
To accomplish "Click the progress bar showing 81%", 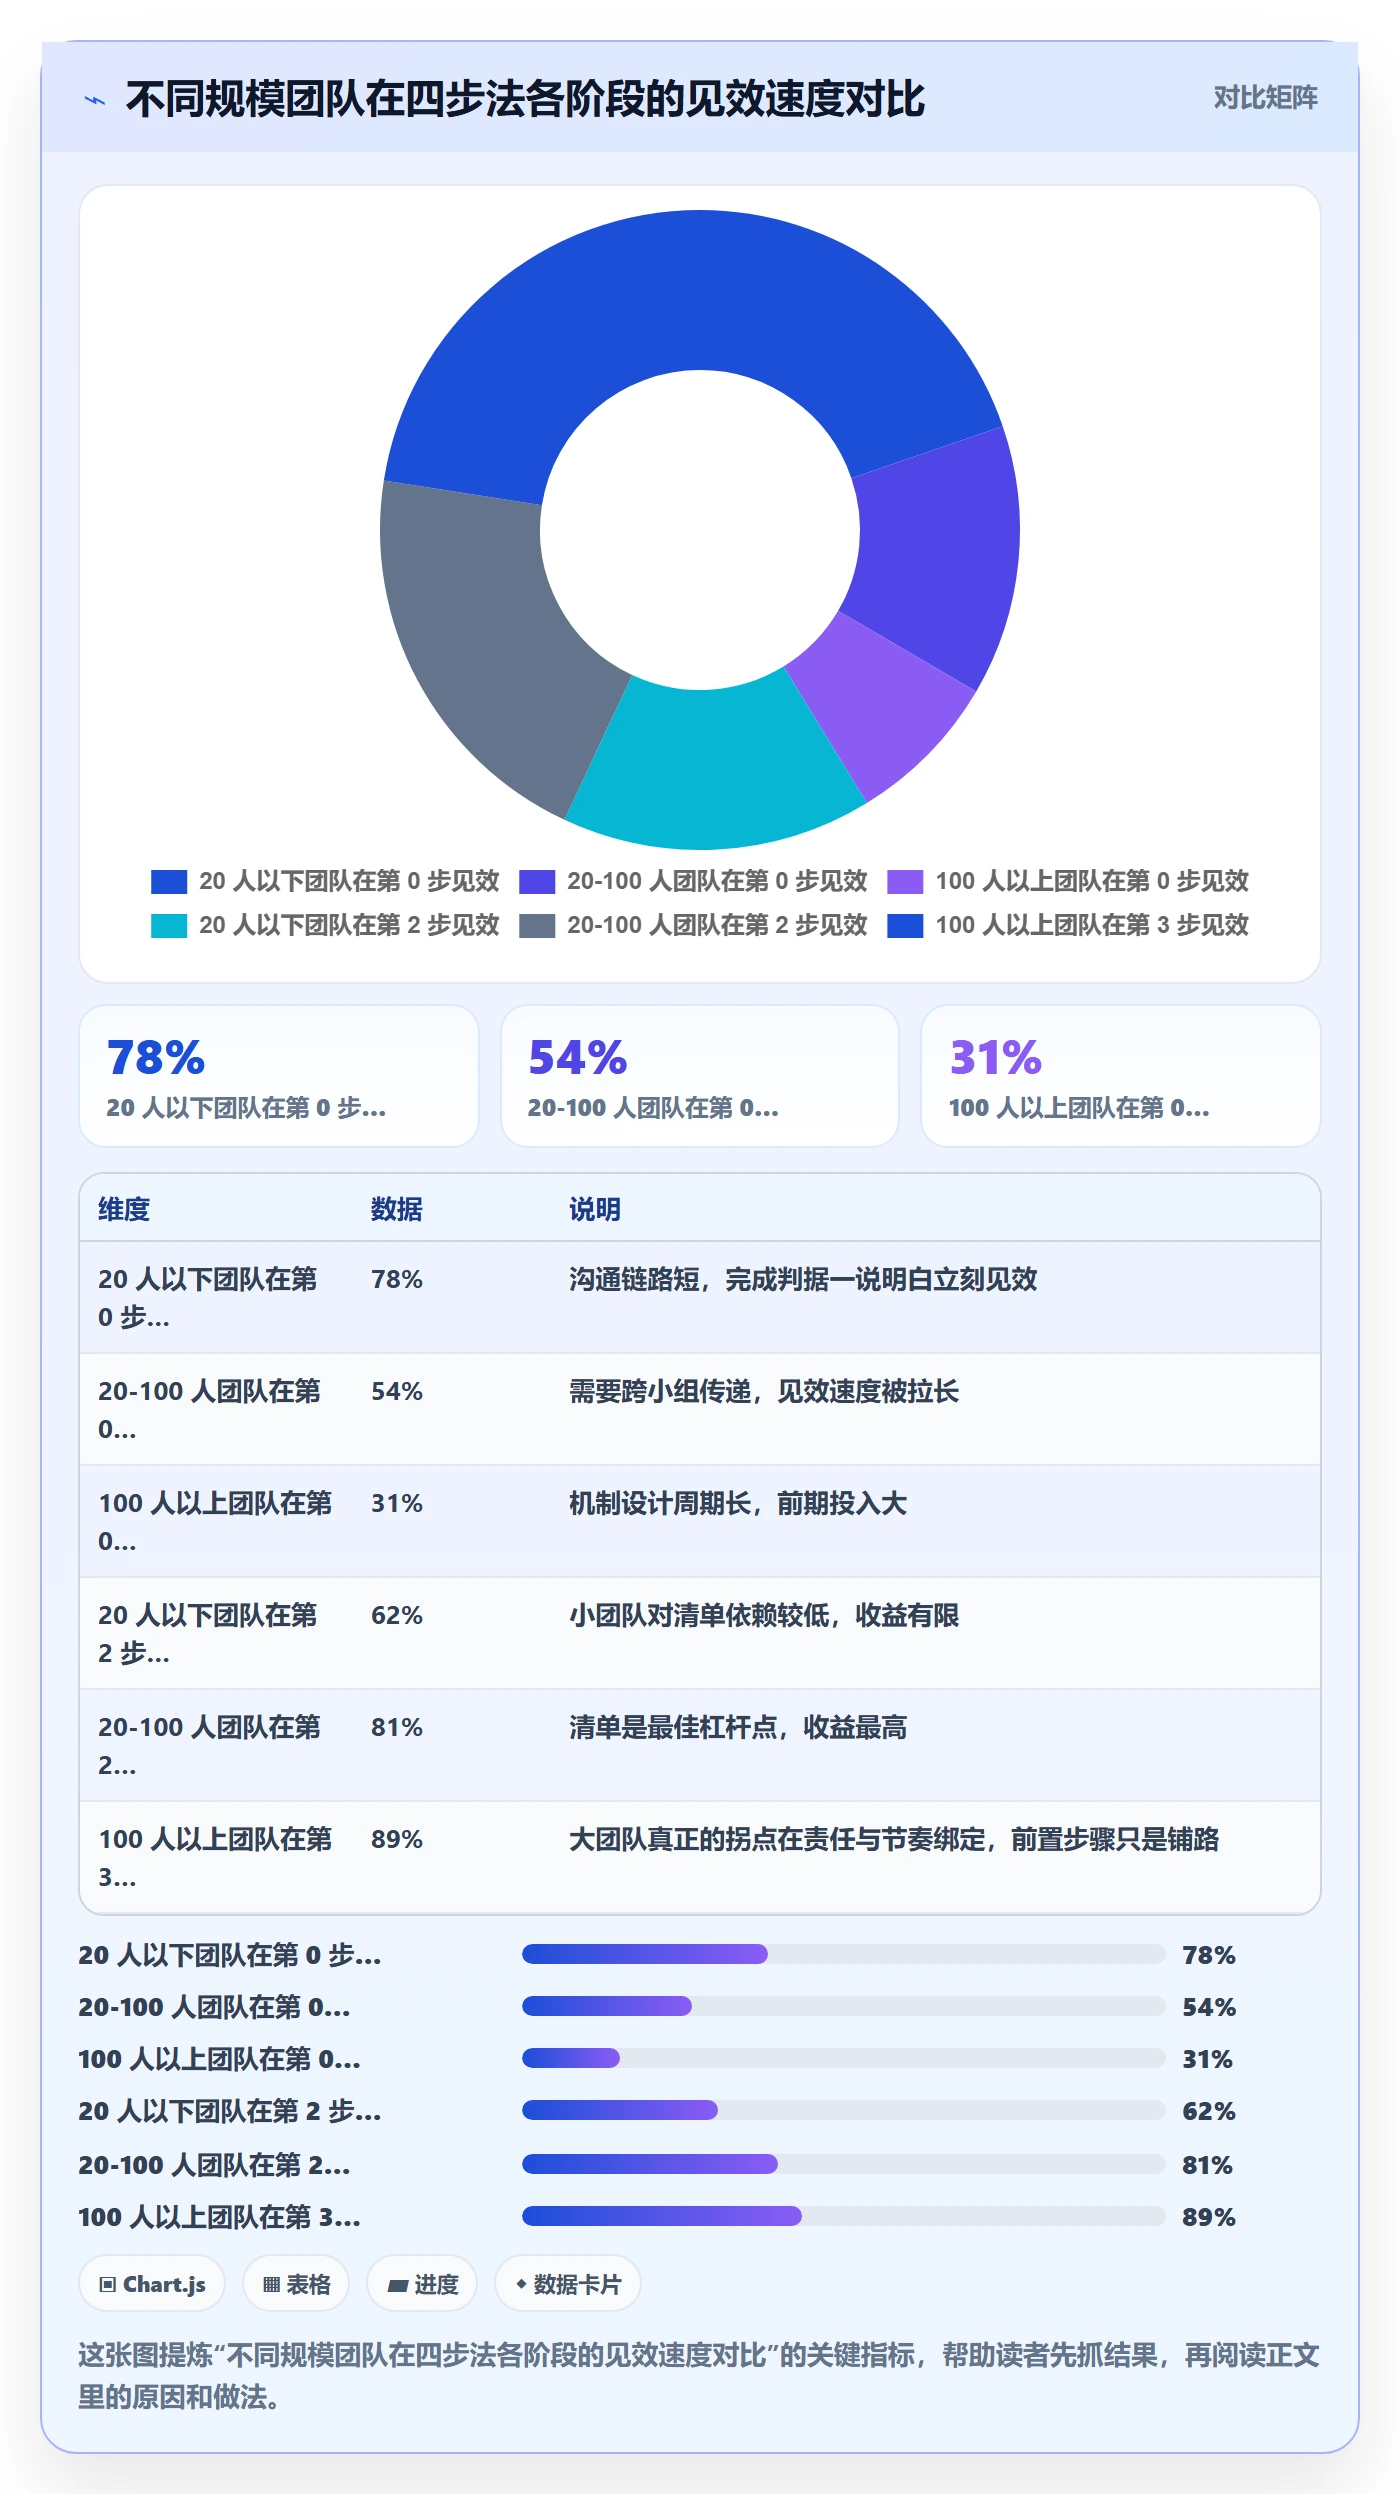I will [844, 2164].
